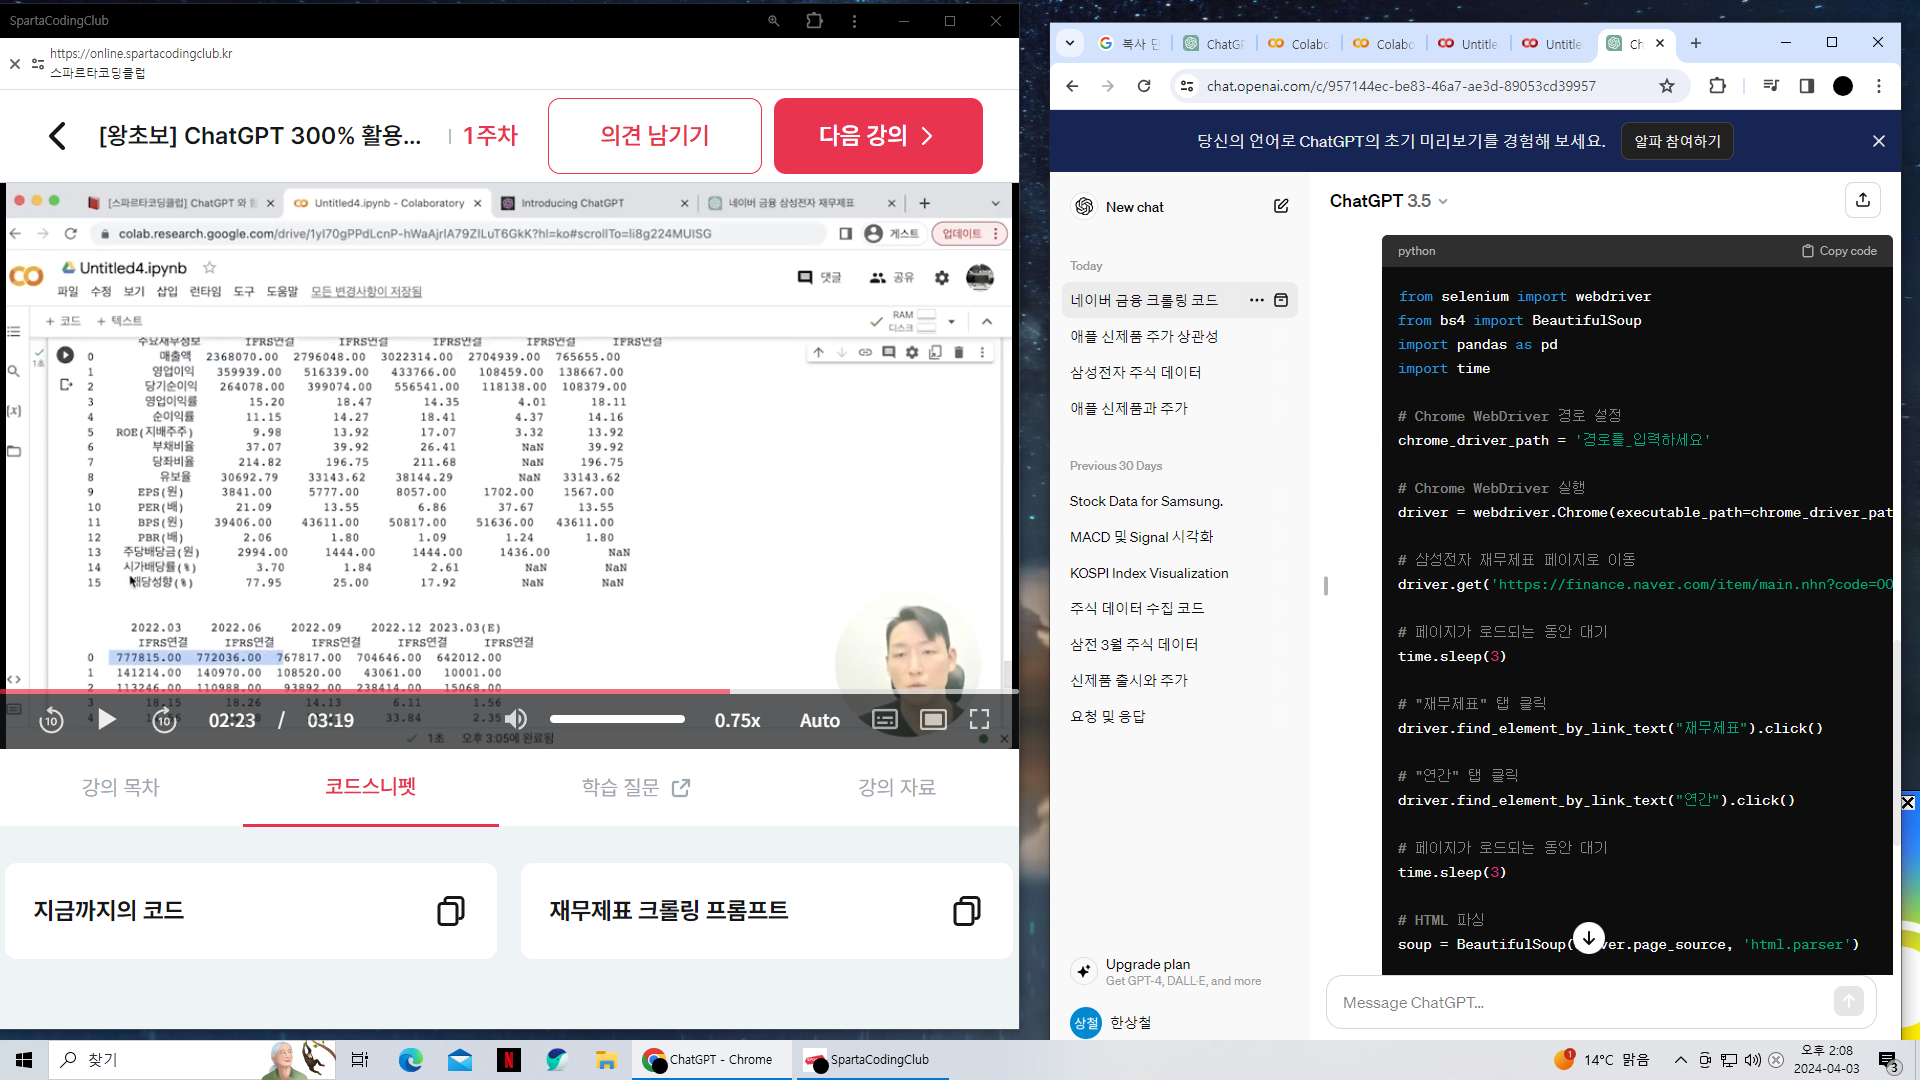Mute the video speaker icon
Screen dimensions: 1920x1080
click(516, 720)
